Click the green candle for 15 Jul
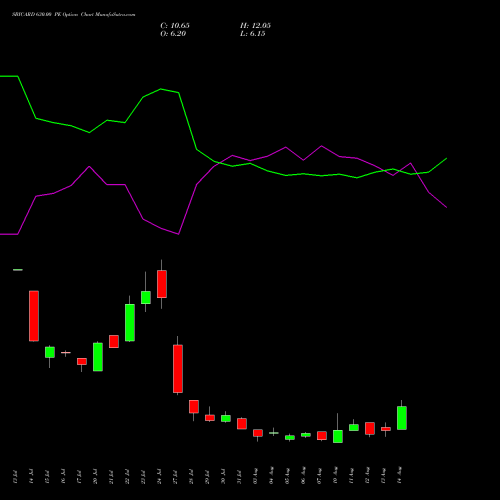Image resolution: width=500 pixels, height=500 pixels. 50,352
